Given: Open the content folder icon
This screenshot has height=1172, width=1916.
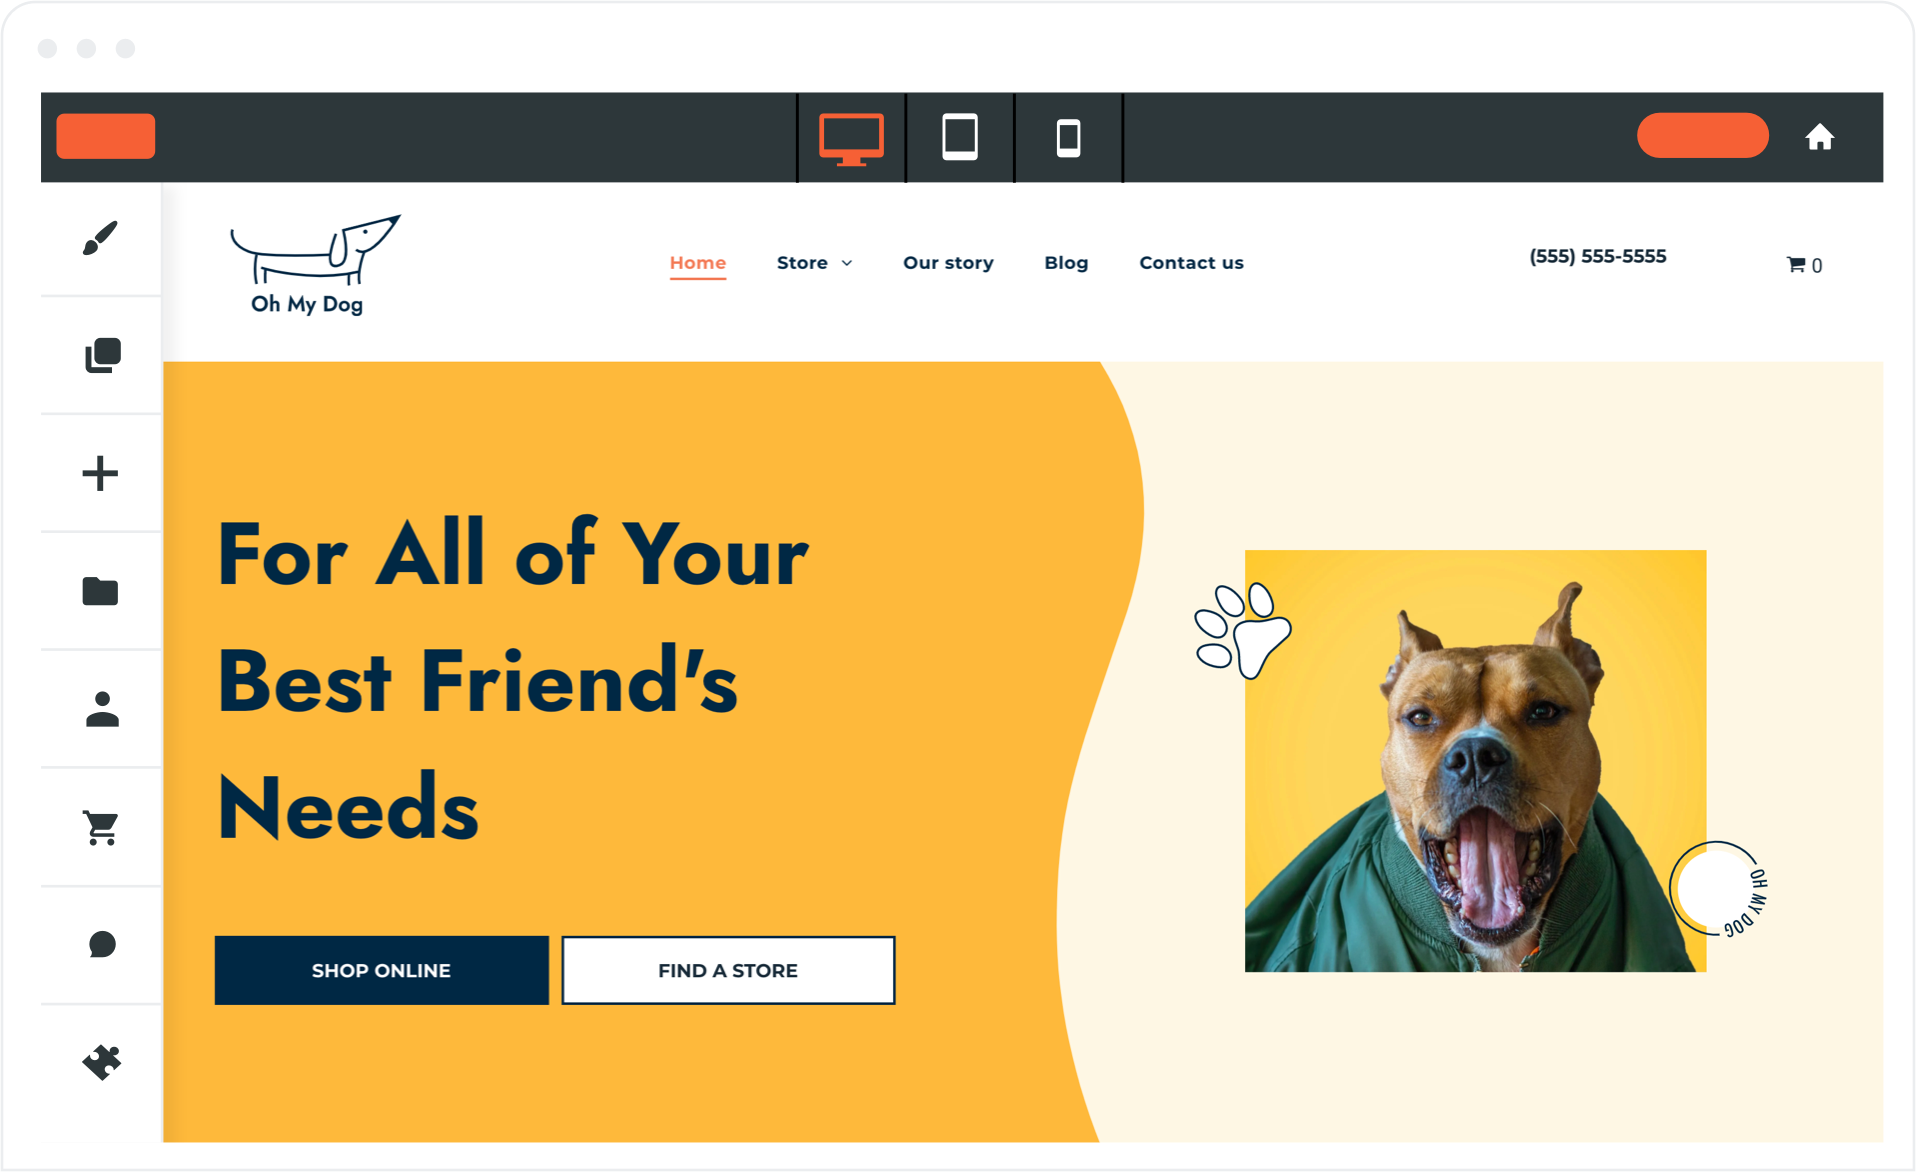Looking at the screenshot, I should click(x=100, y=591).
